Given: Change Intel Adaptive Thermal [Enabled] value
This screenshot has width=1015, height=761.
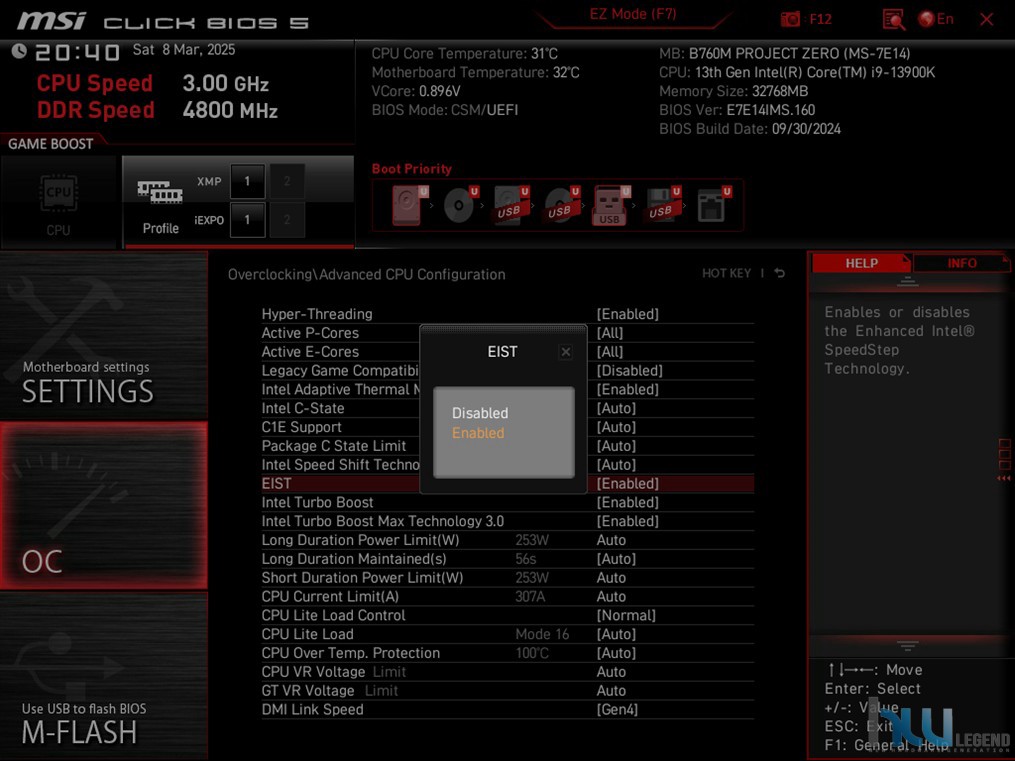Looking at the screenshot, I should (x=627, y=389).
